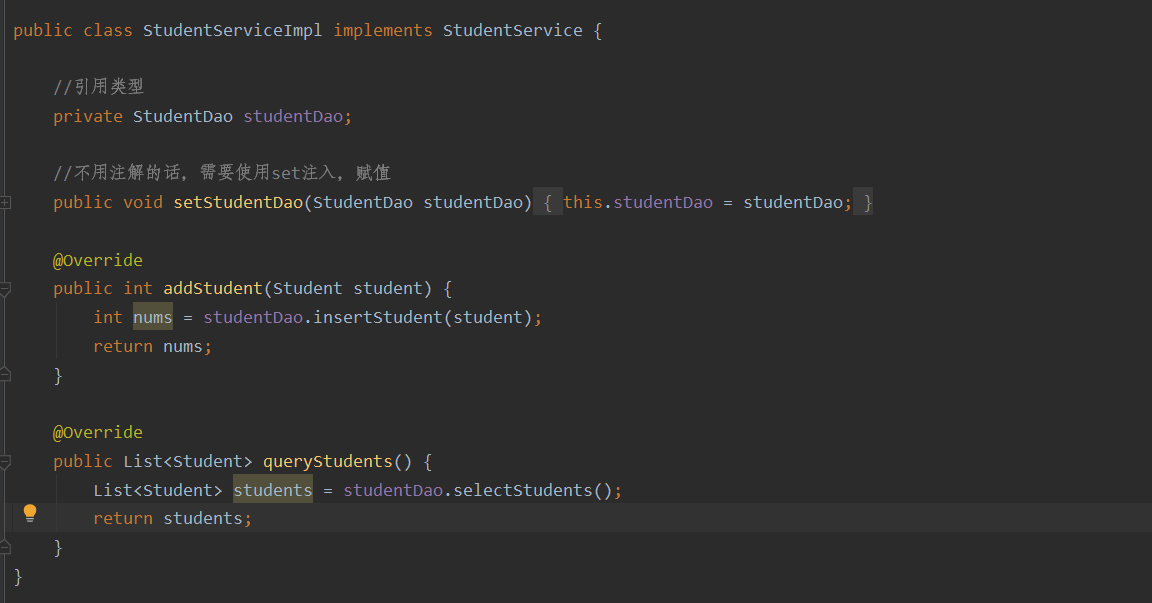Collapse the addStudent method using gutter fold marker

click(x=5, y=289)
